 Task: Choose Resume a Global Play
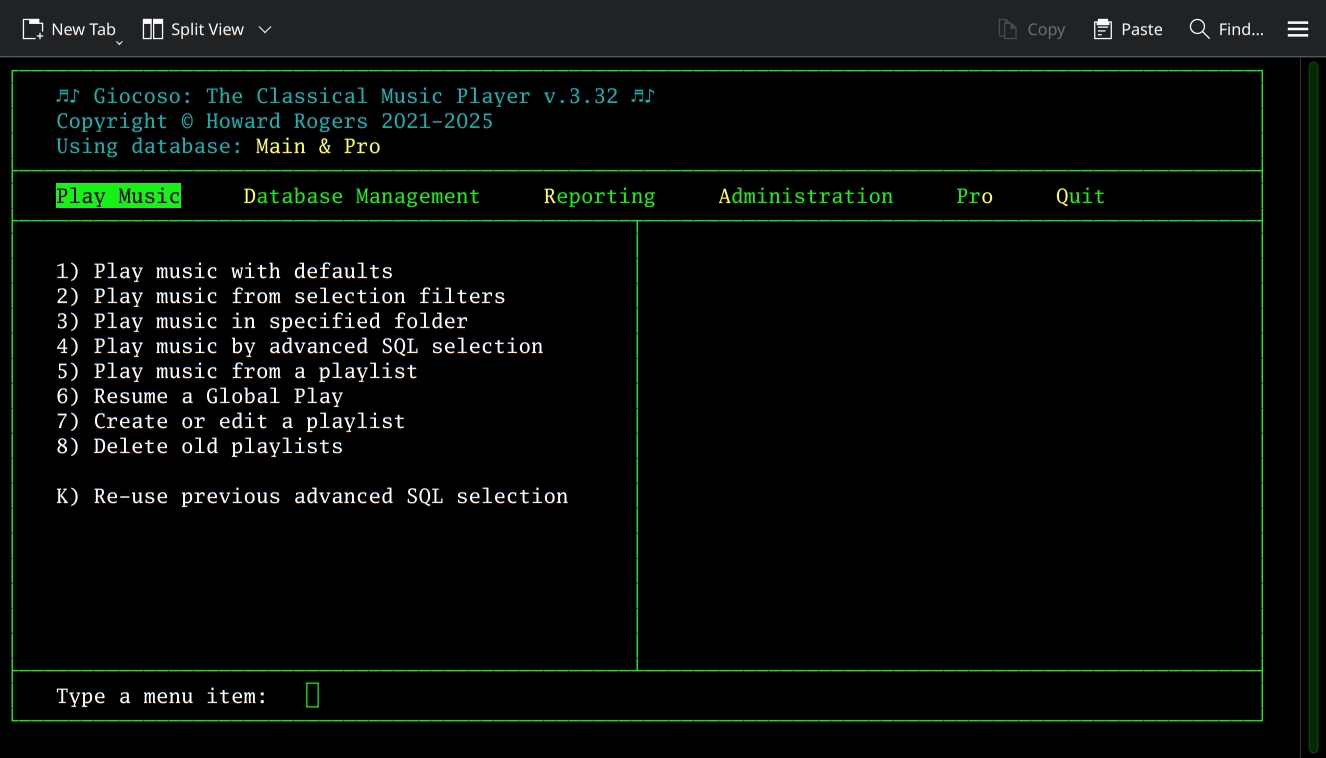[199, 395]
